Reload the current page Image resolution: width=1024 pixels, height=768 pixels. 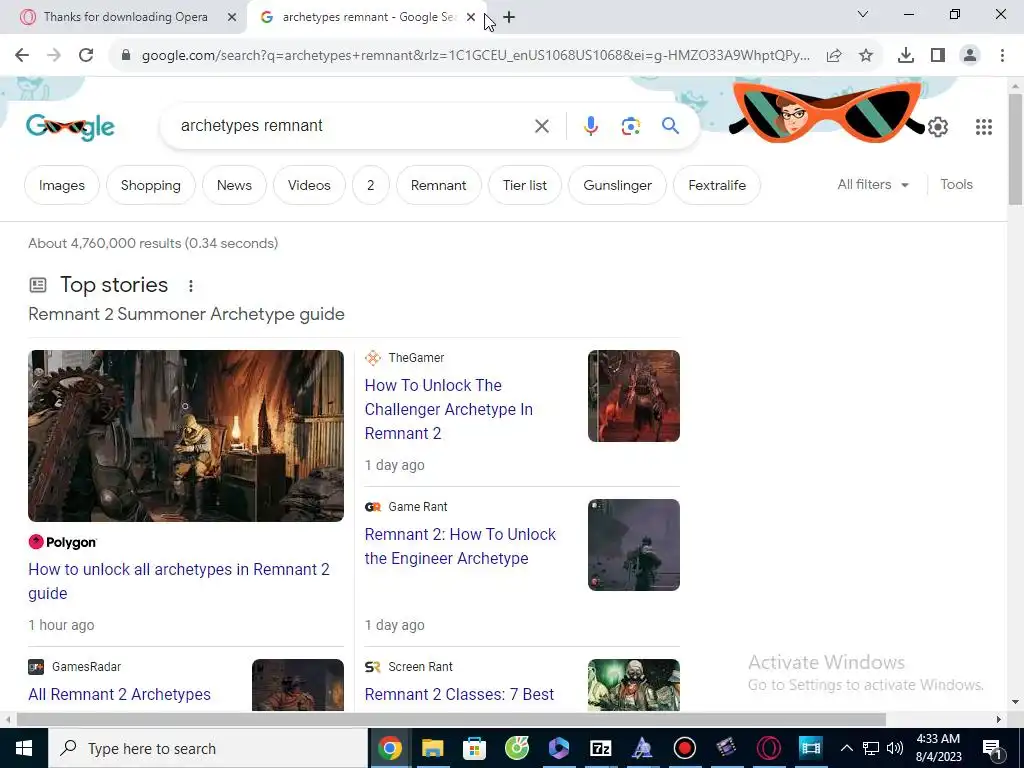pos(86,56)
